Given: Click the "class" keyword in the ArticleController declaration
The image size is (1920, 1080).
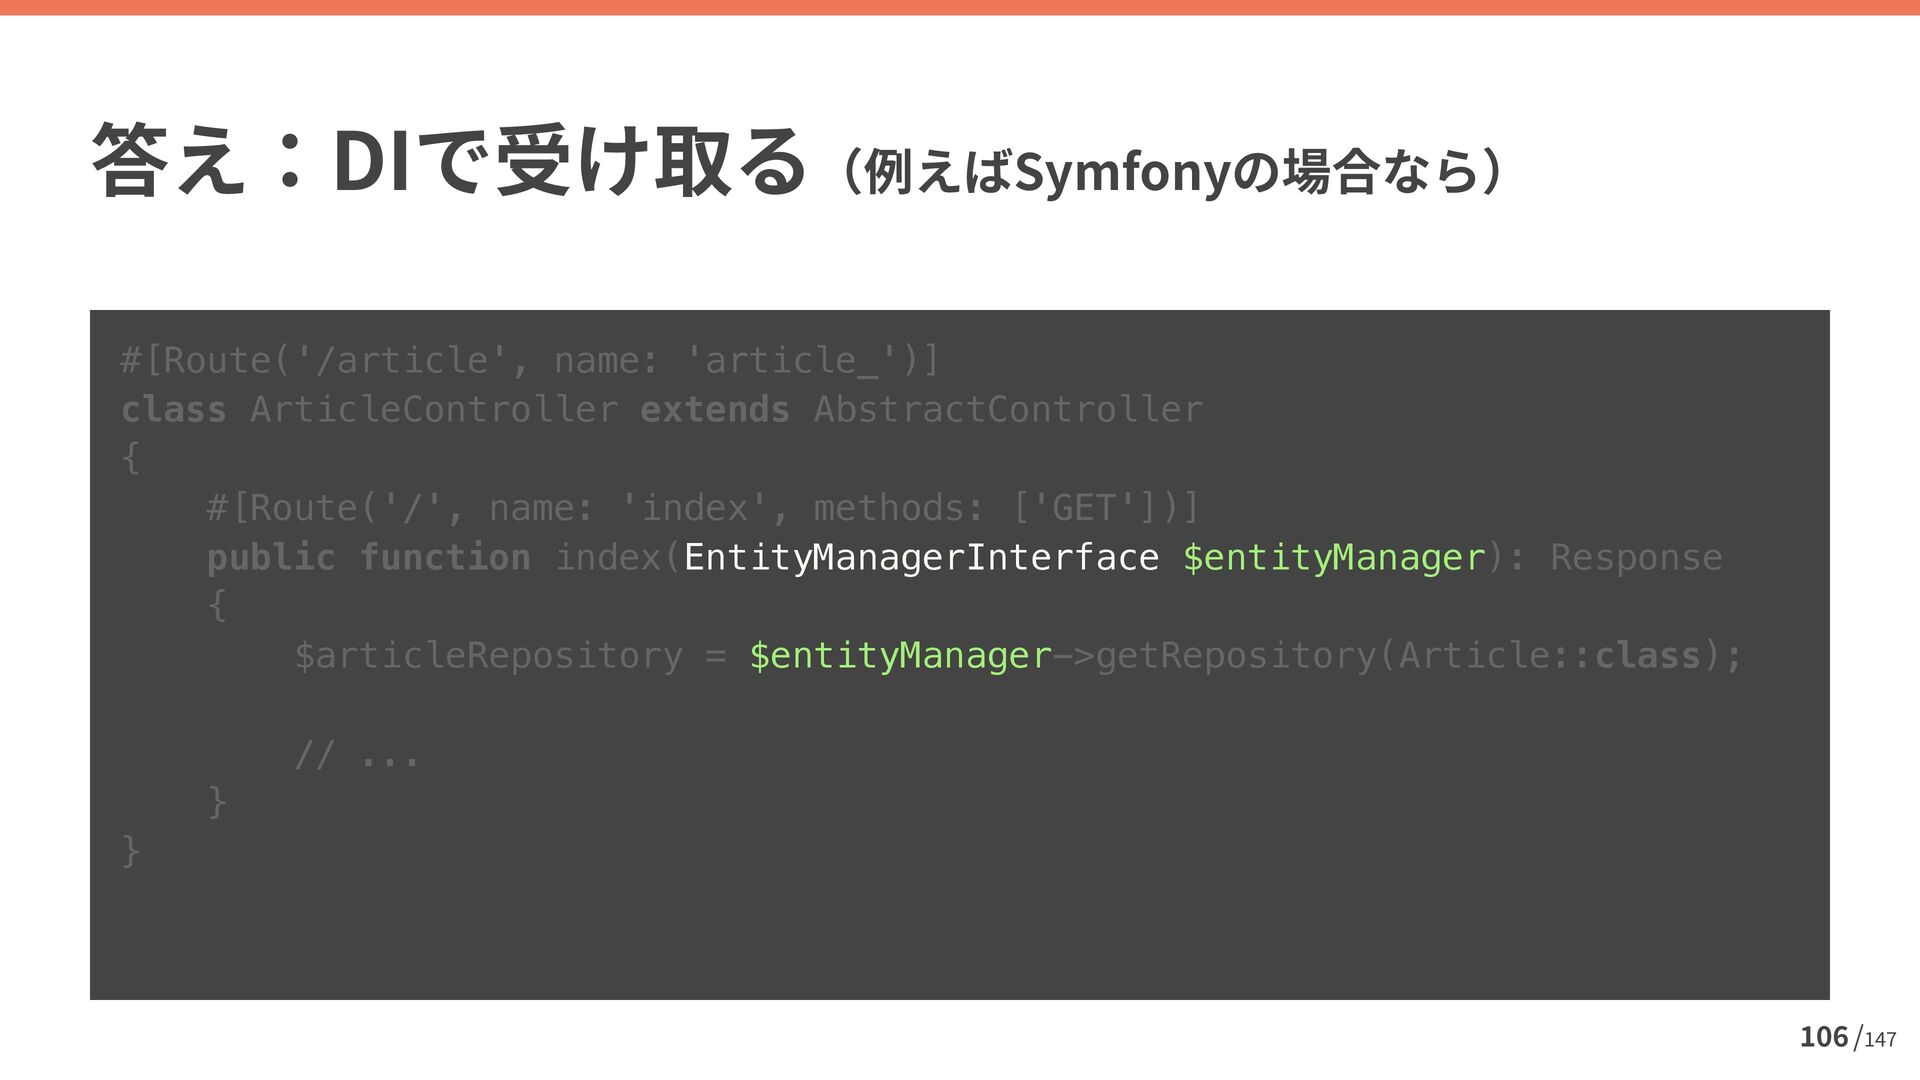Looking at the screenshot, I should coord(173,409).
